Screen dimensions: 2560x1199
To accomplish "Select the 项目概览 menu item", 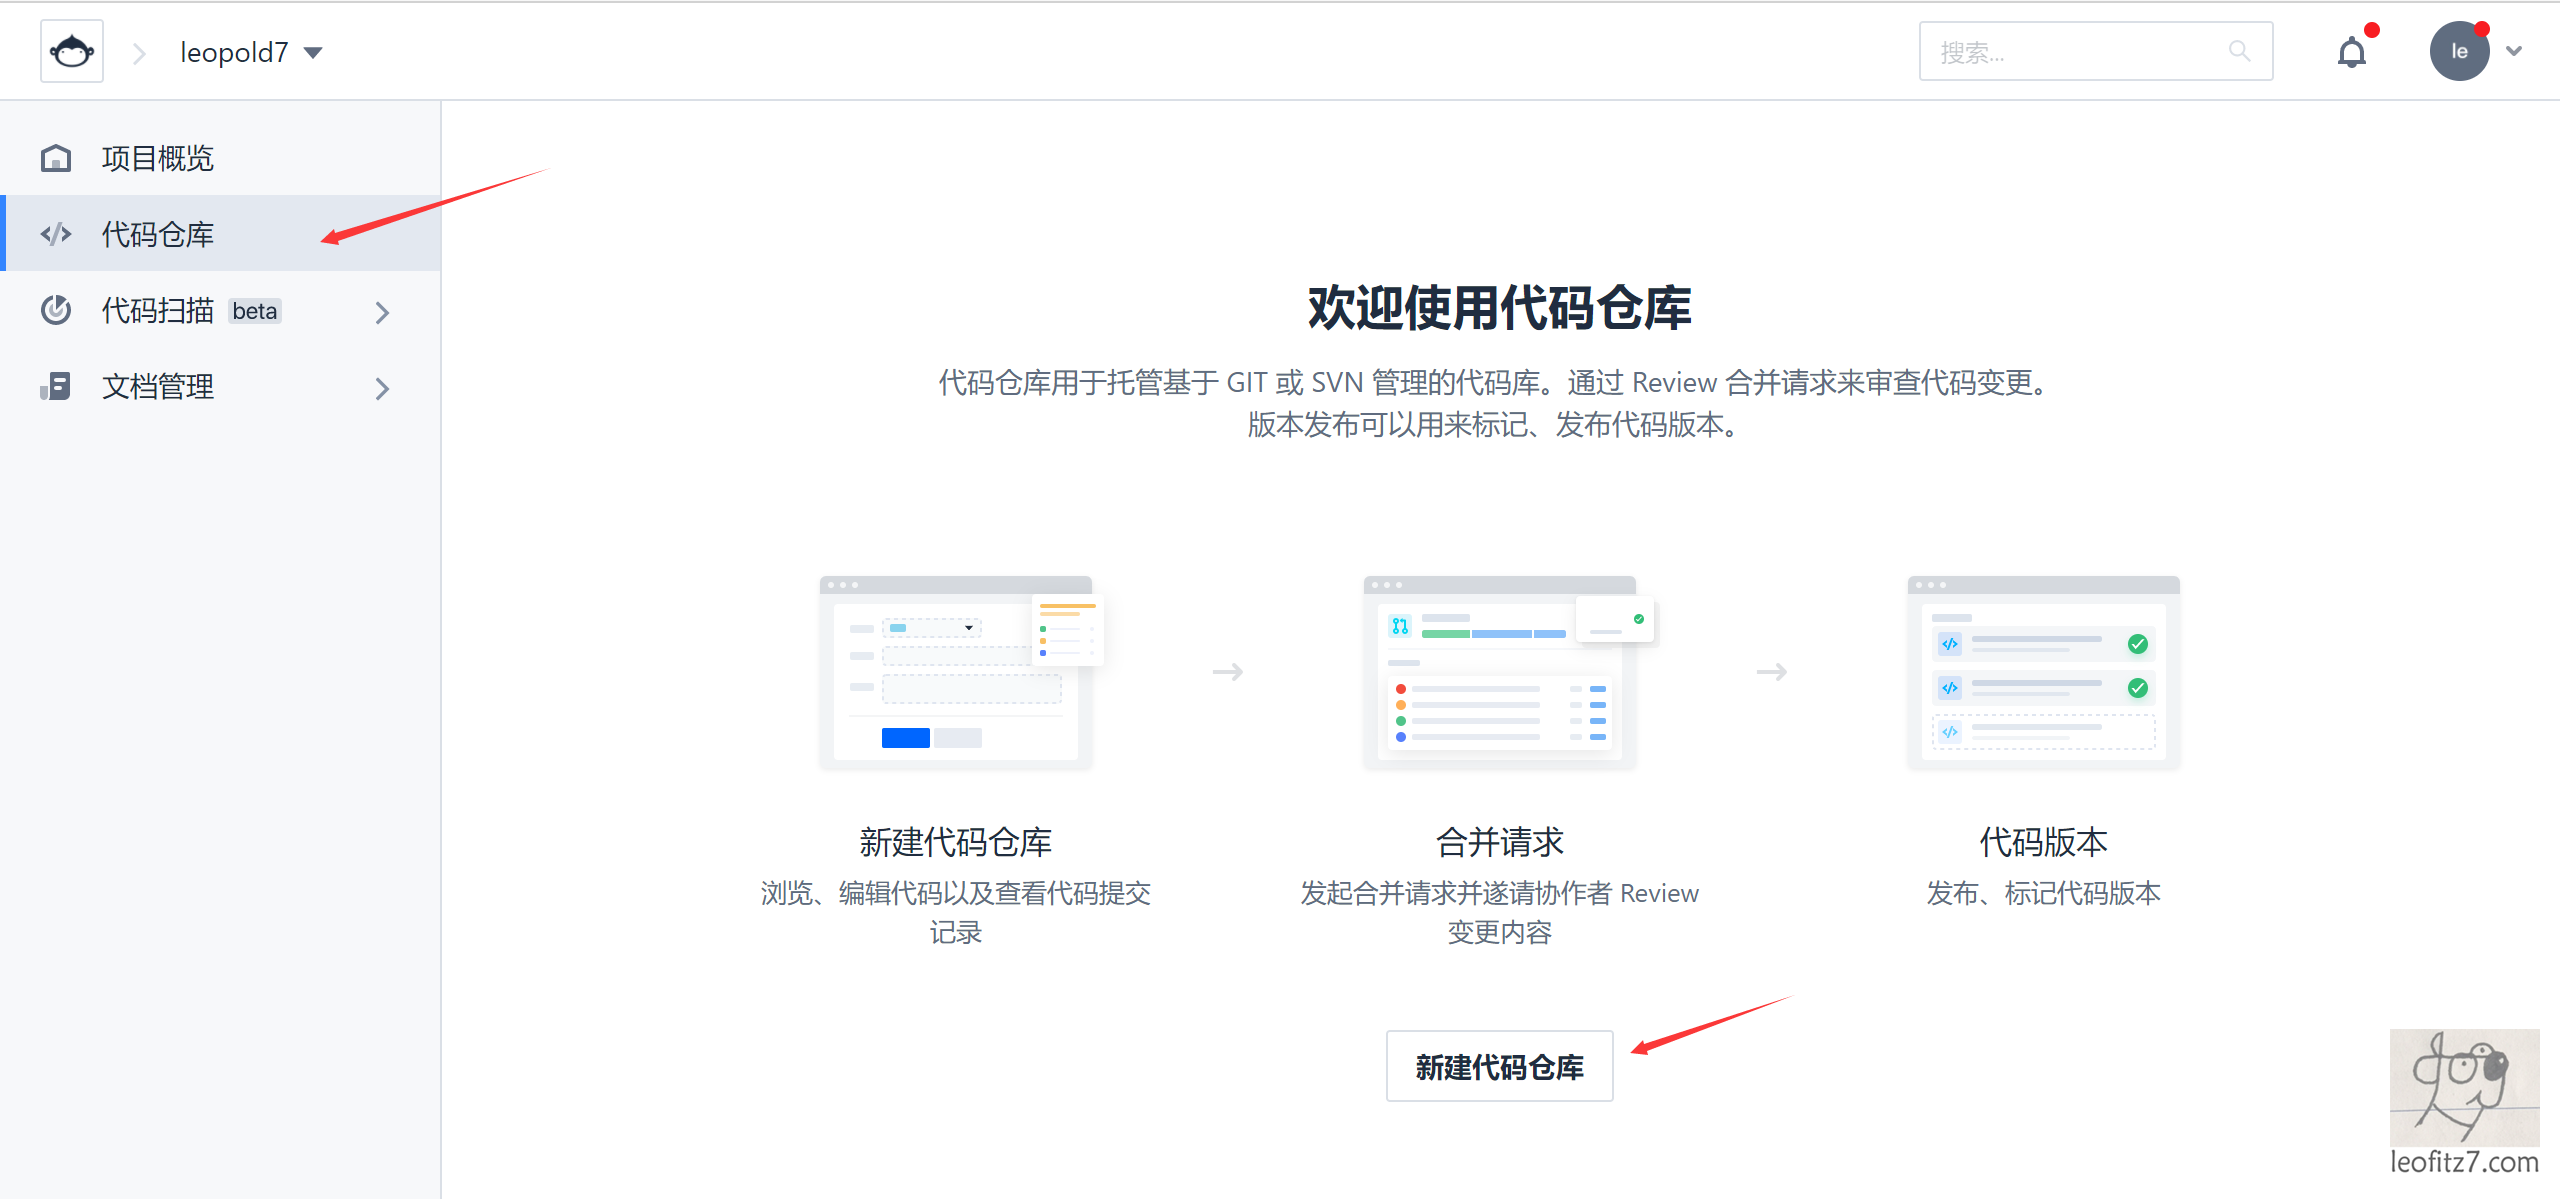I will [158, 158].
